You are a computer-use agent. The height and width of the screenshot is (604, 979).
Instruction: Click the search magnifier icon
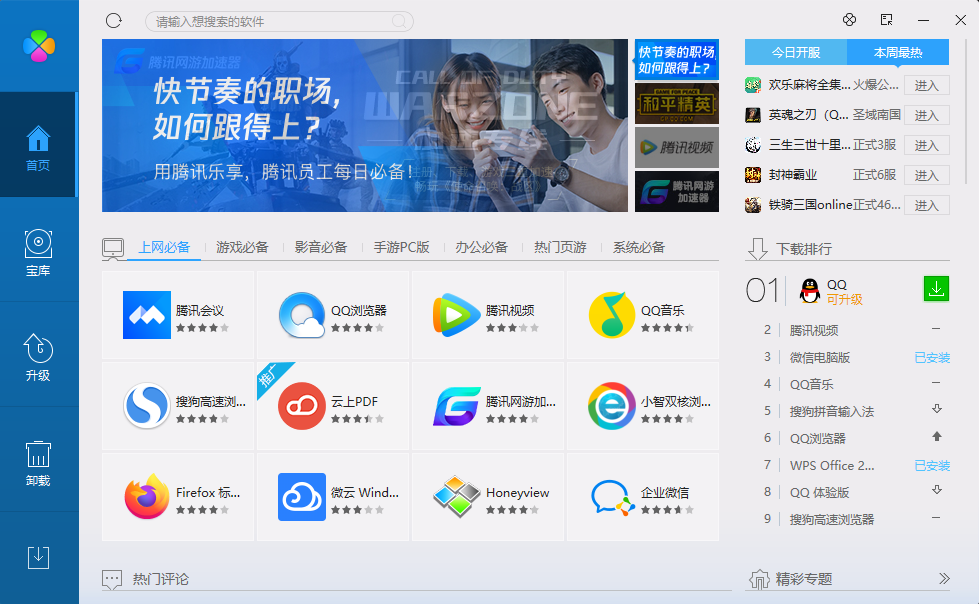pos(400,21)
